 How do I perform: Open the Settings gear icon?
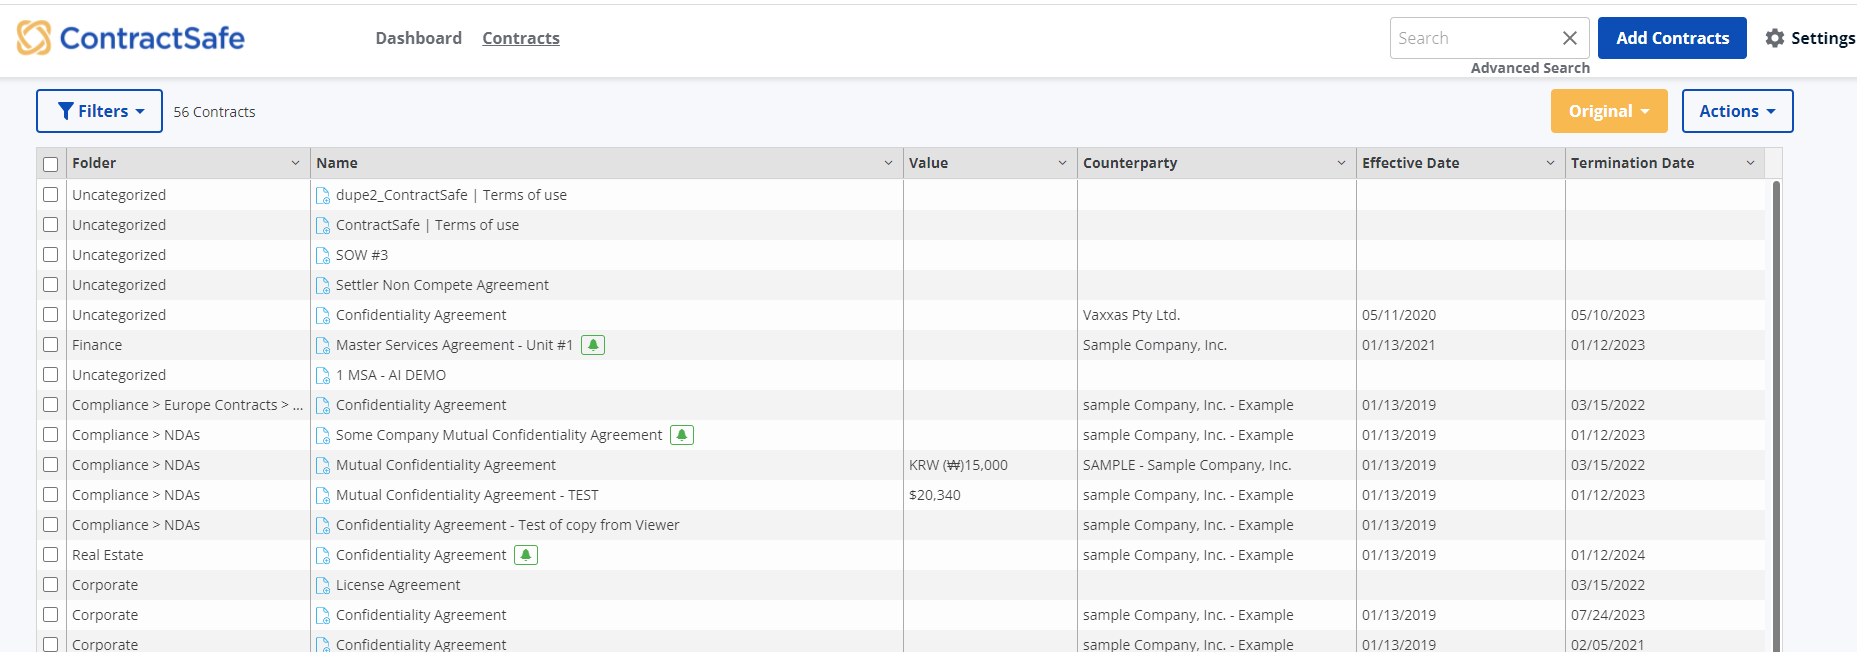click(x=1775, y=38)
